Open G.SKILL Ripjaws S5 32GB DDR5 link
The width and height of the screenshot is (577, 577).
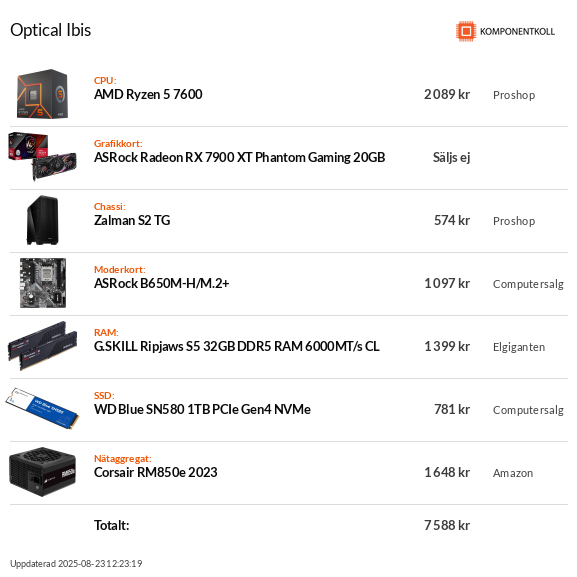tap(236, 346)
